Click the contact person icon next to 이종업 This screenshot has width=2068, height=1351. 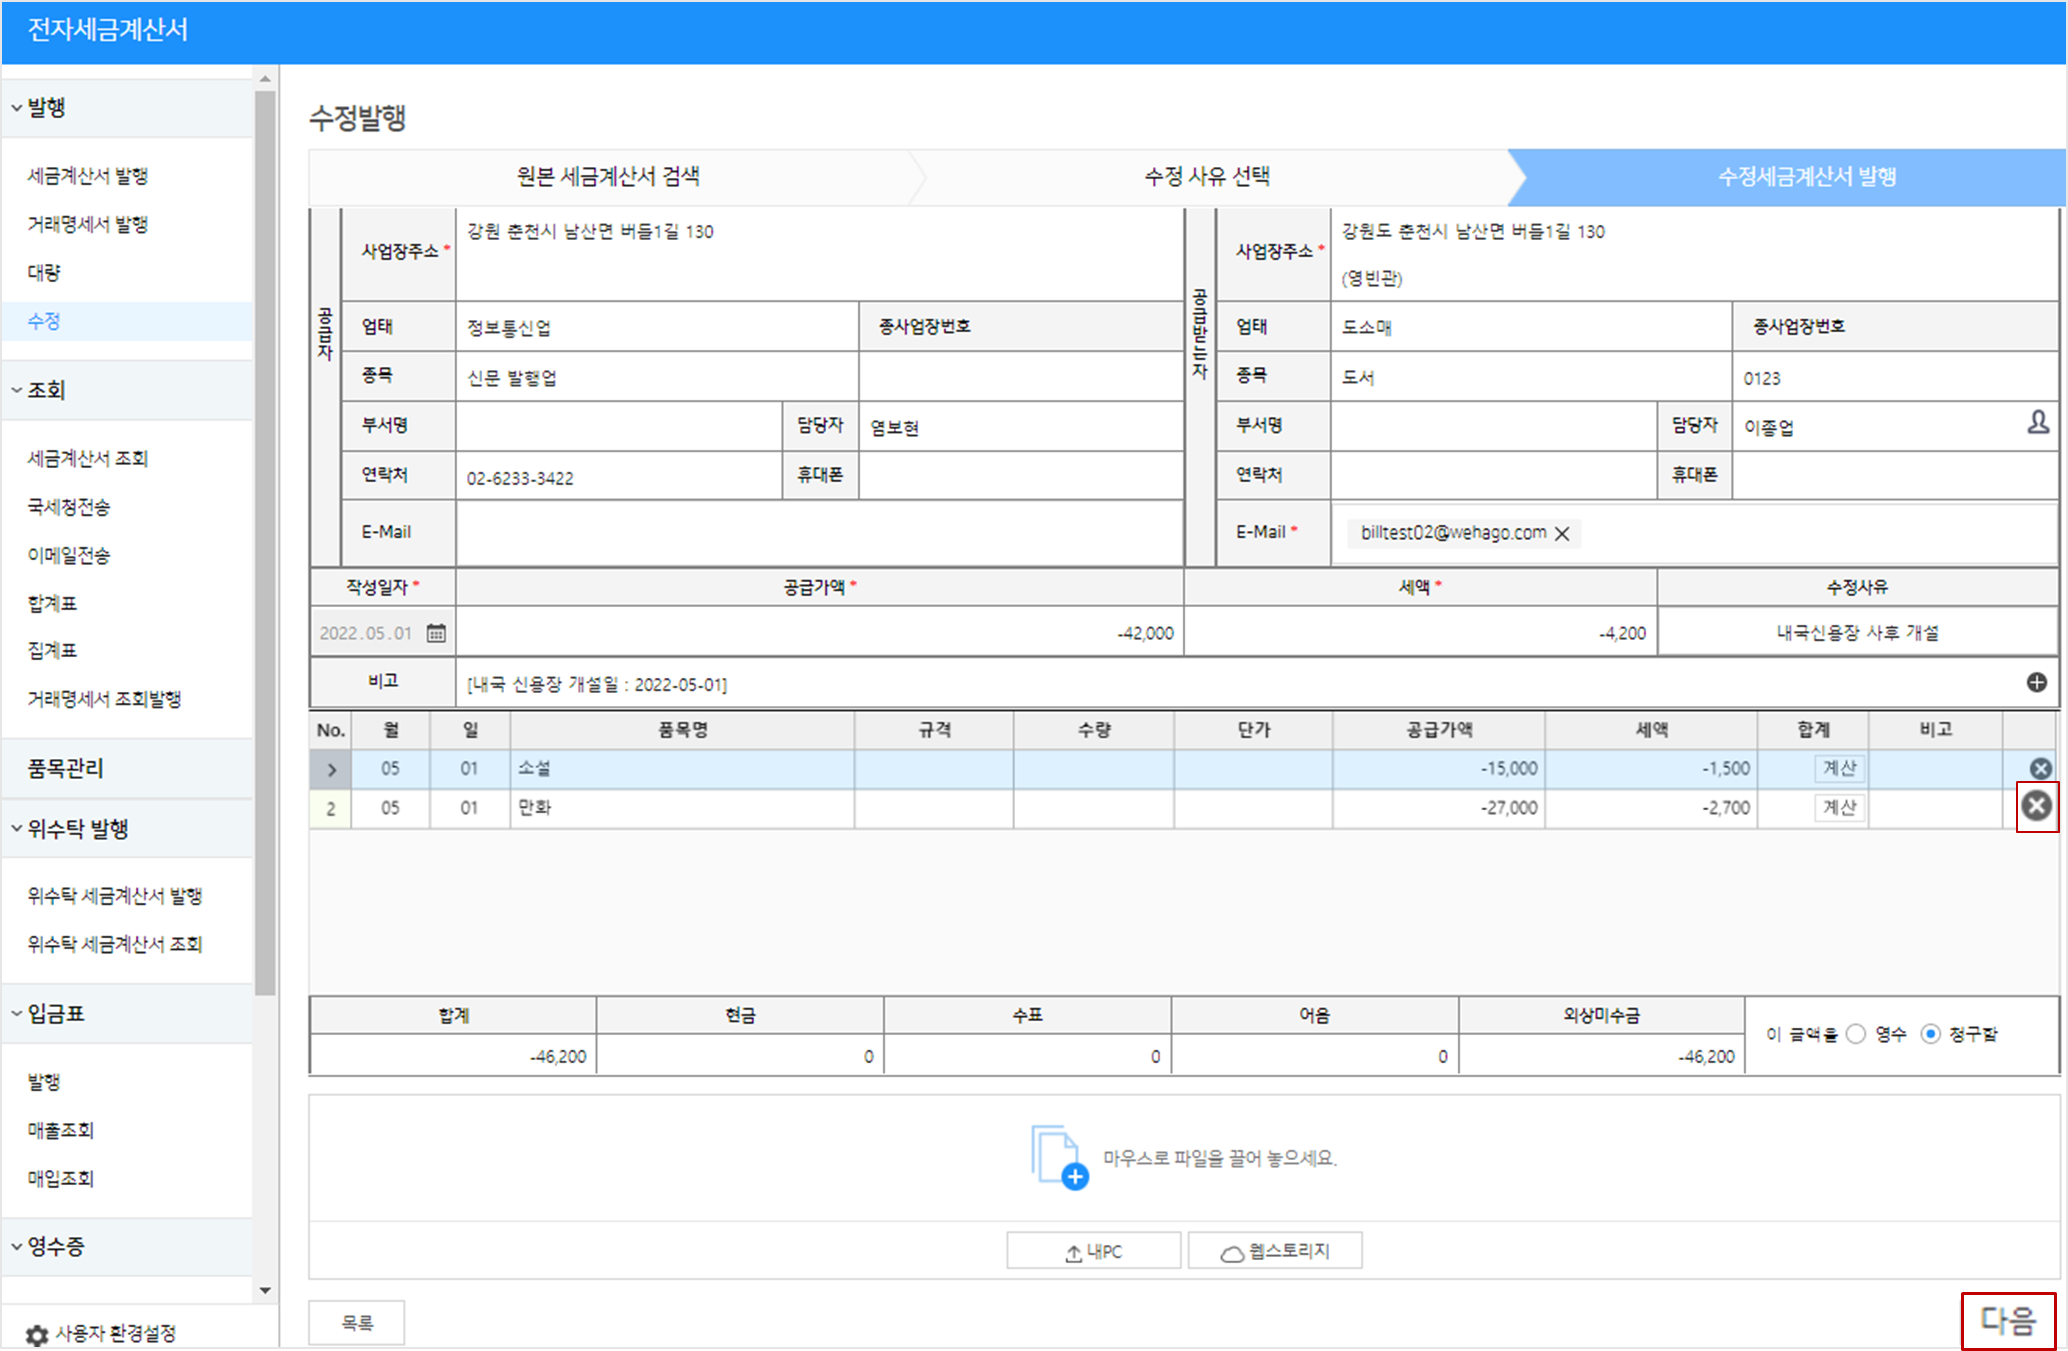point(2037,423)
